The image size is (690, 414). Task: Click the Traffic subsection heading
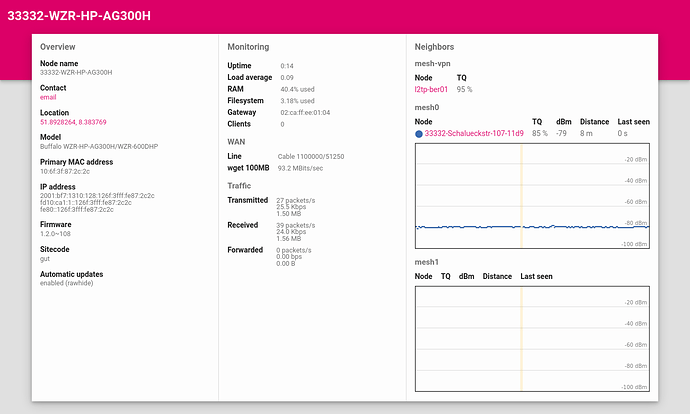tap(239, 186)
